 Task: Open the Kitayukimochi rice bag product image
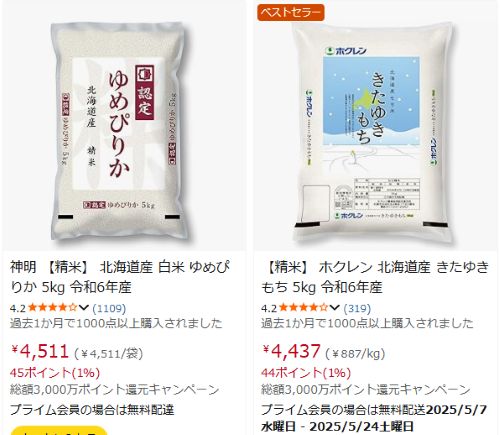pyautogui.click(x=373, y=132)
